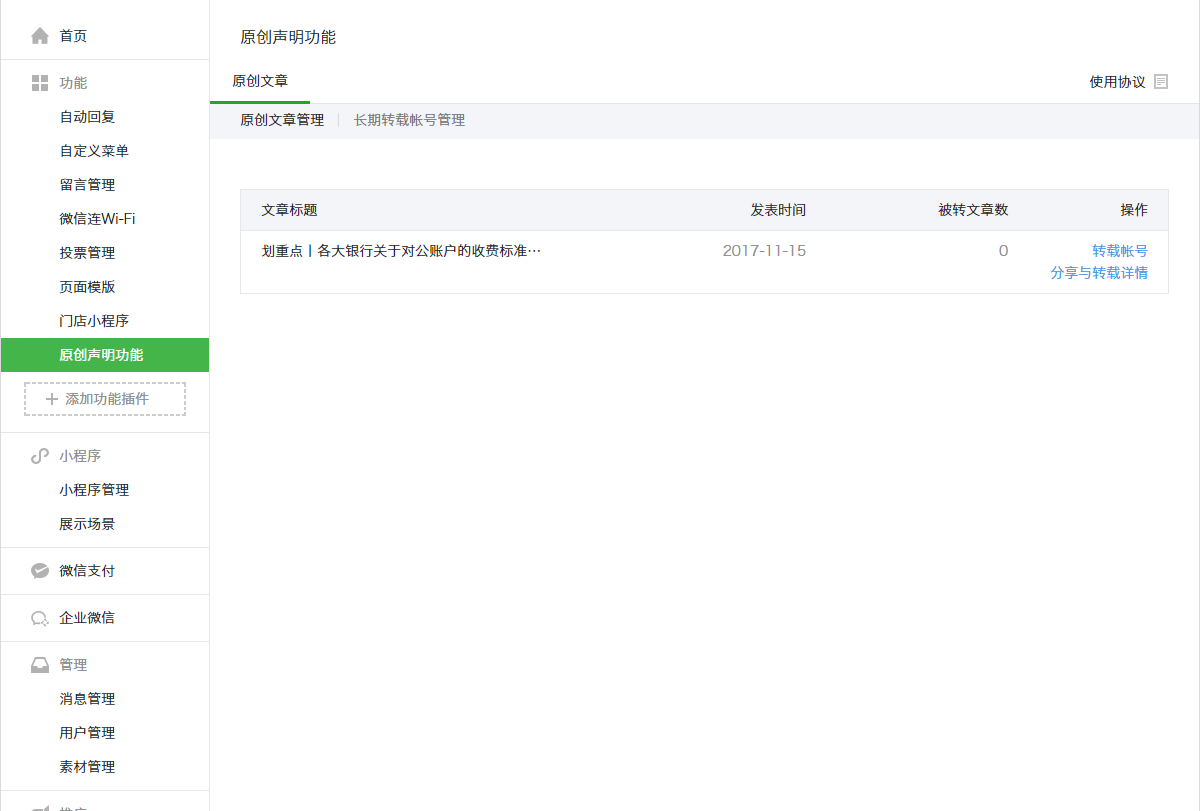This screenshot has width=1200, height=811.
Task: Open 展示场景 in the sidebar
Action: coord(87,524)
